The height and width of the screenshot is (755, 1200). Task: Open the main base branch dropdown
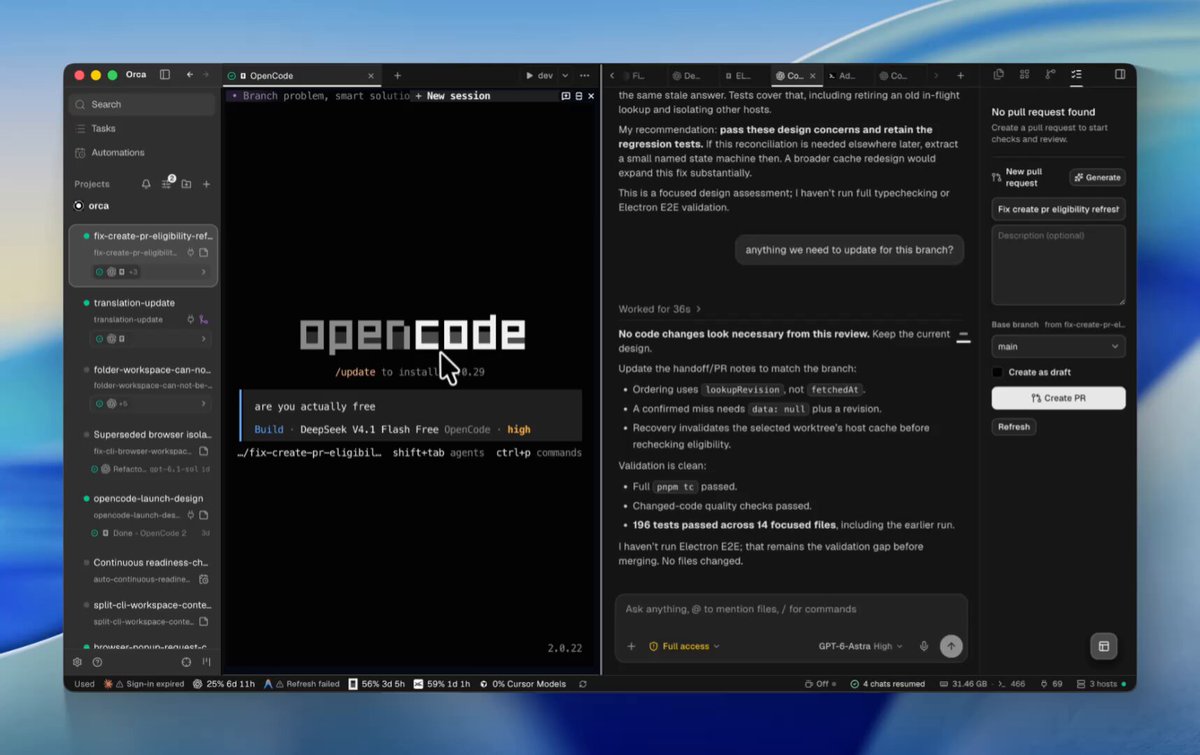pos(1058,346)
